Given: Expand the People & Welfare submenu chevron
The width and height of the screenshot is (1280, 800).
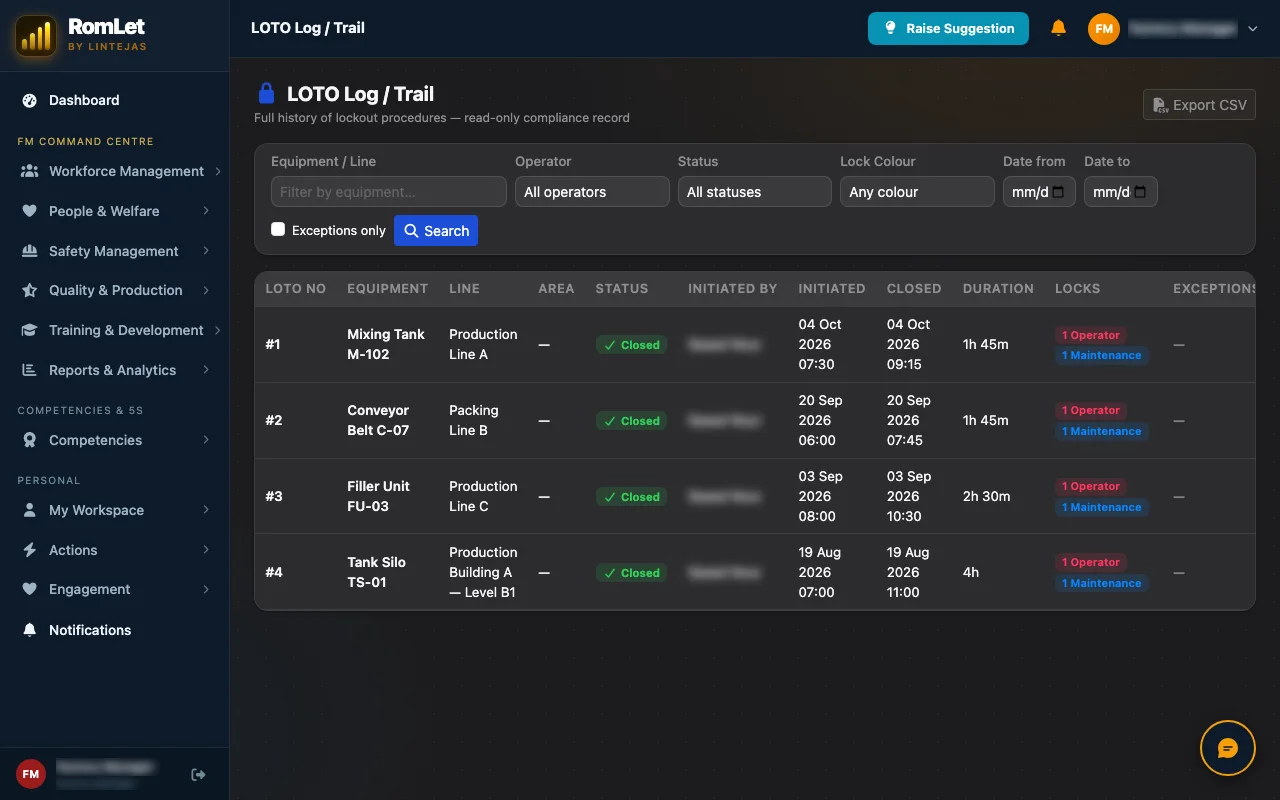Looking at the screenshot, I should pyautogui.click(x=206, y=211).
